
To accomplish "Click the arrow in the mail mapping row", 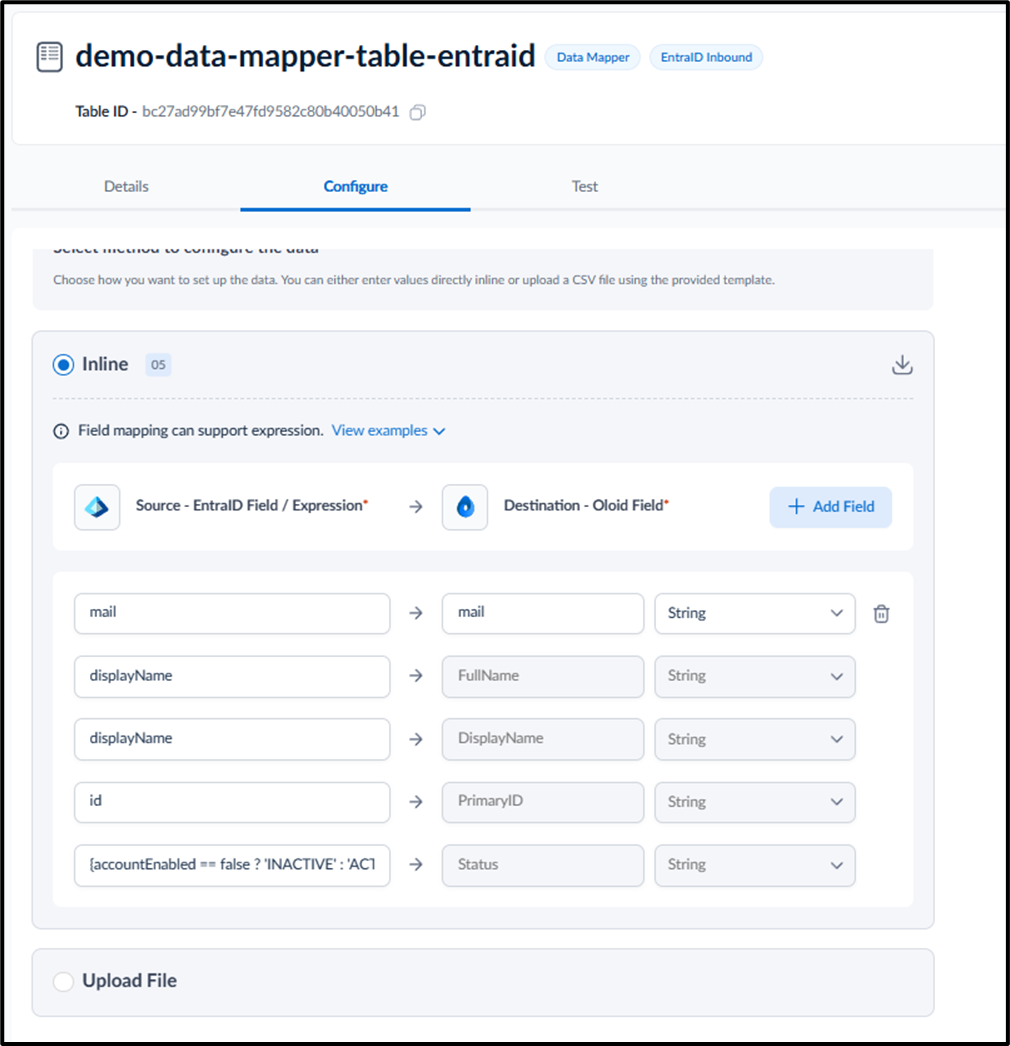I will (x=416, y=613).
